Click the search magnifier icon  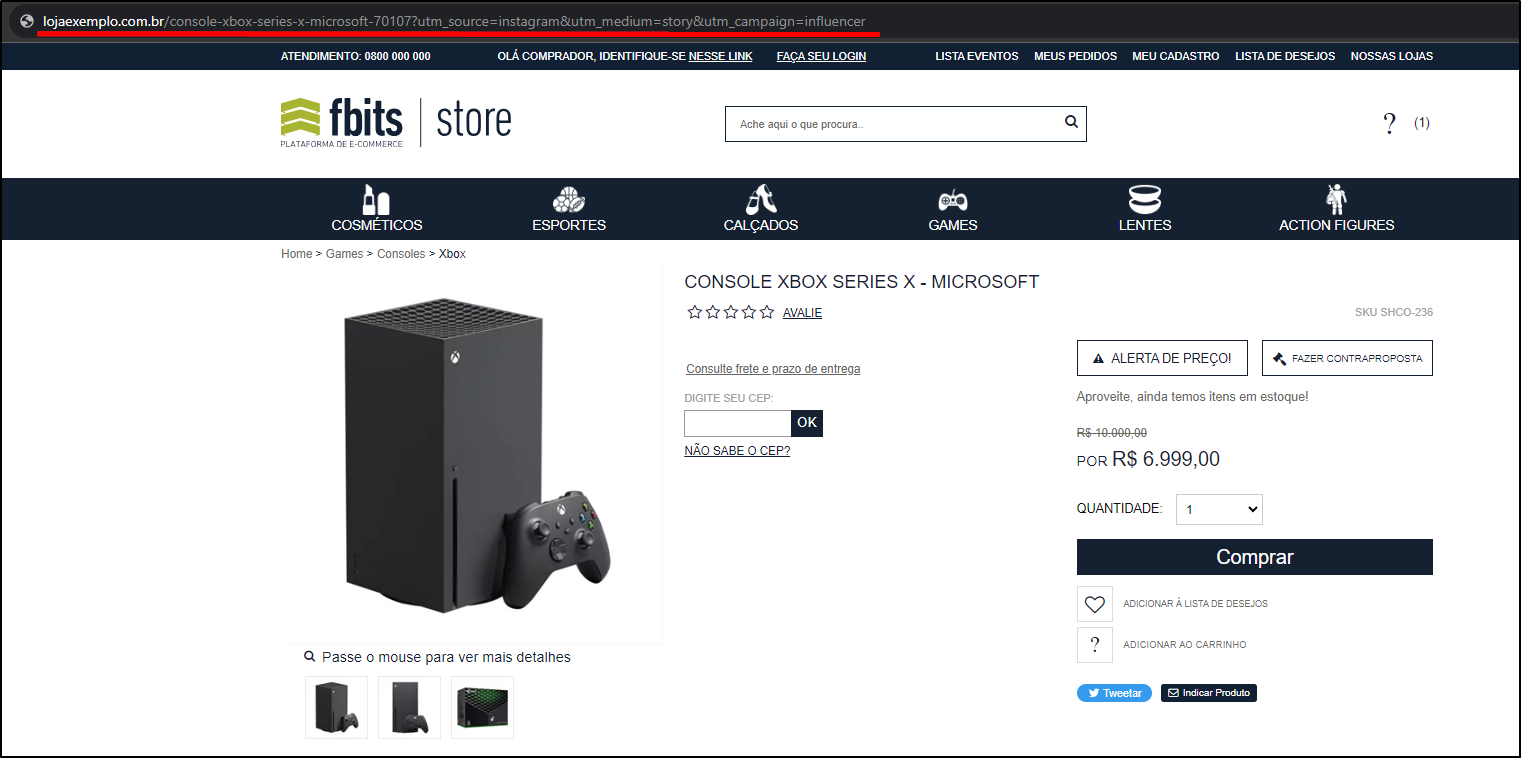[x=1071, y=122]
